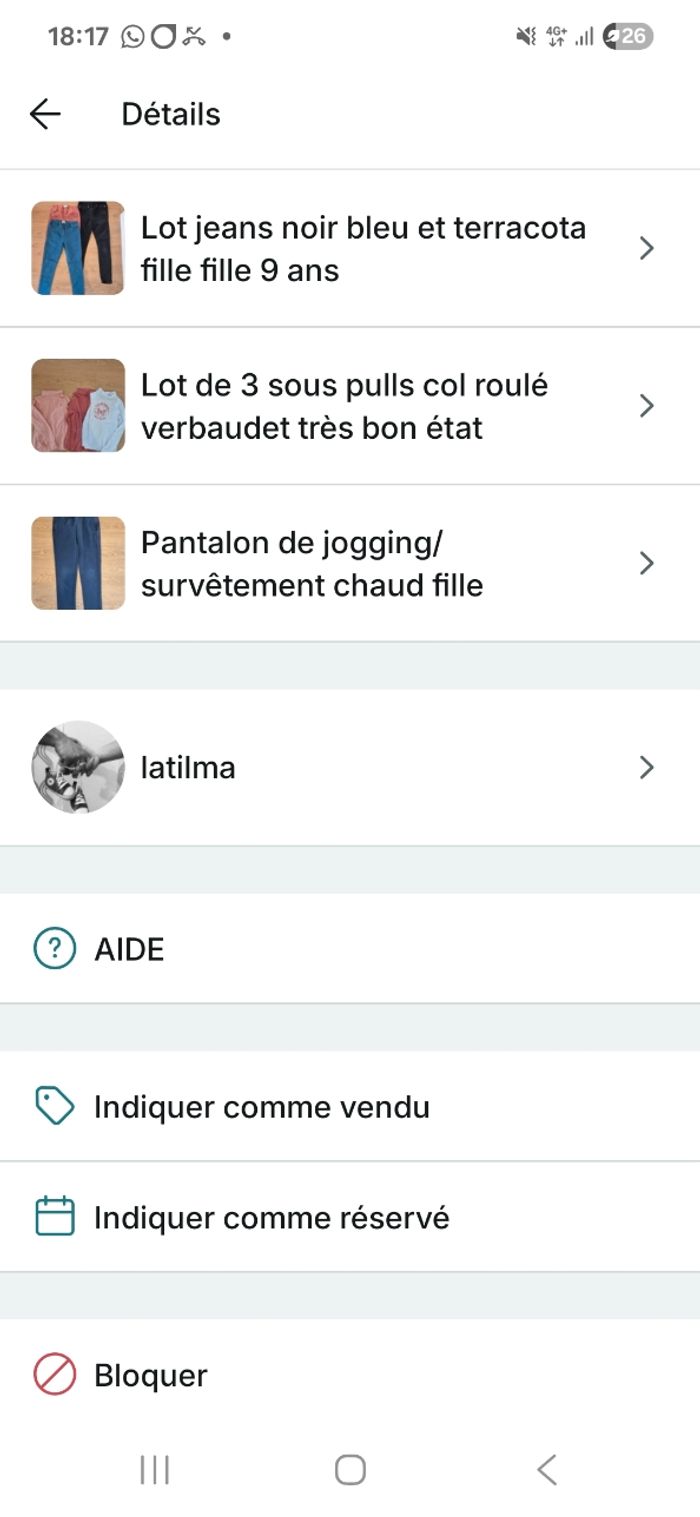Open the AIDE help link

[x=129, y=949]
